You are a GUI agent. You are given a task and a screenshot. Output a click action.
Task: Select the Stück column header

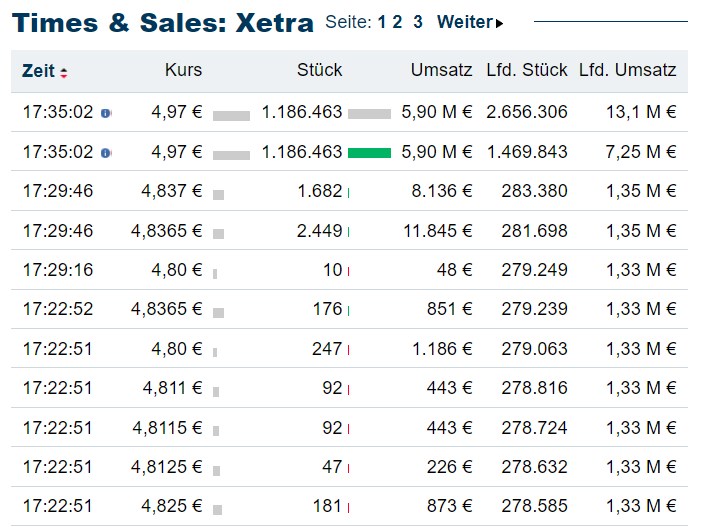319,70
